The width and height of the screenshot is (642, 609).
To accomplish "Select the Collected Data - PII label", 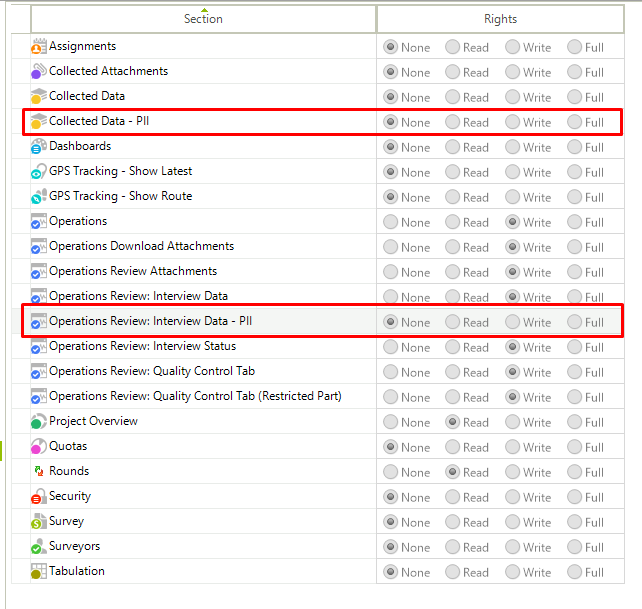I will (x=99, y=121).
